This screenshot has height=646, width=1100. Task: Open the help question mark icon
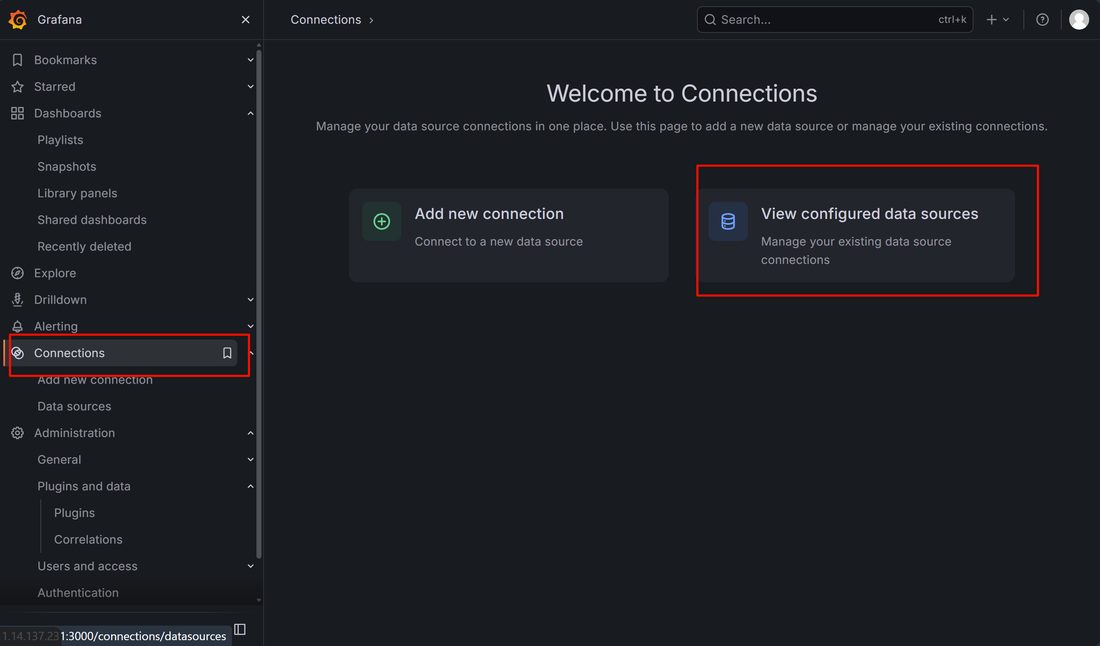click(x=1042, y=20)
